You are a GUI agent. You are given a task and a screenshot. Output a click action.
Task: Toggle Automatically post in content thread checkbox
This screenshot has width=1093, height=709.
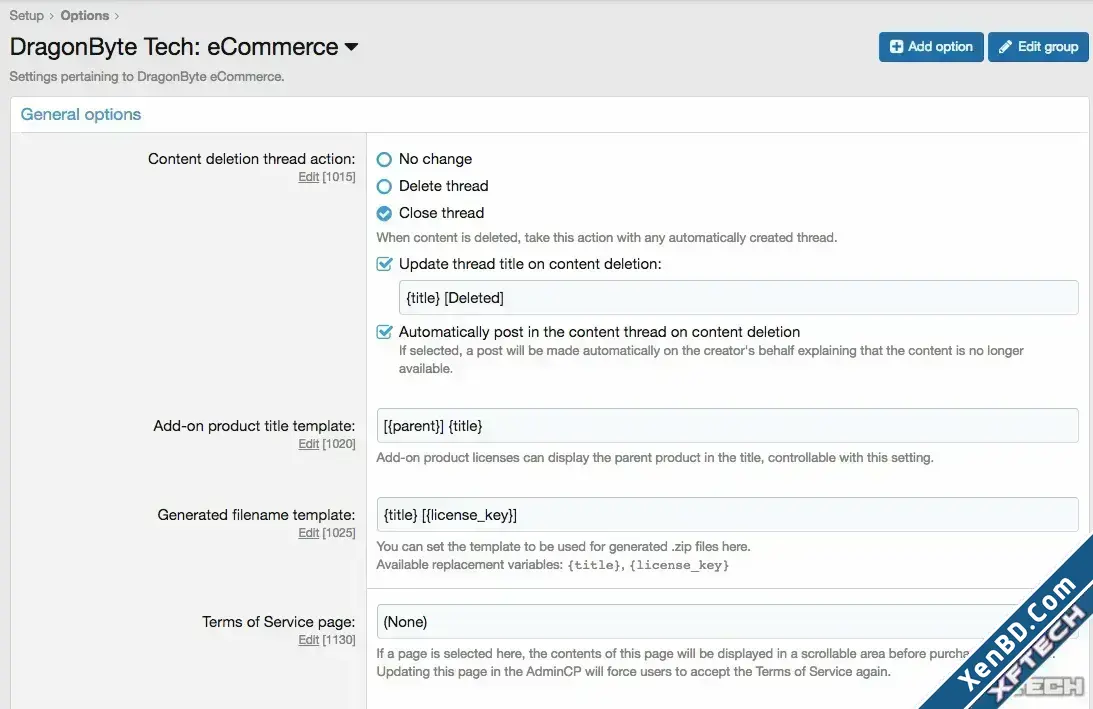(x=384, y=332)
